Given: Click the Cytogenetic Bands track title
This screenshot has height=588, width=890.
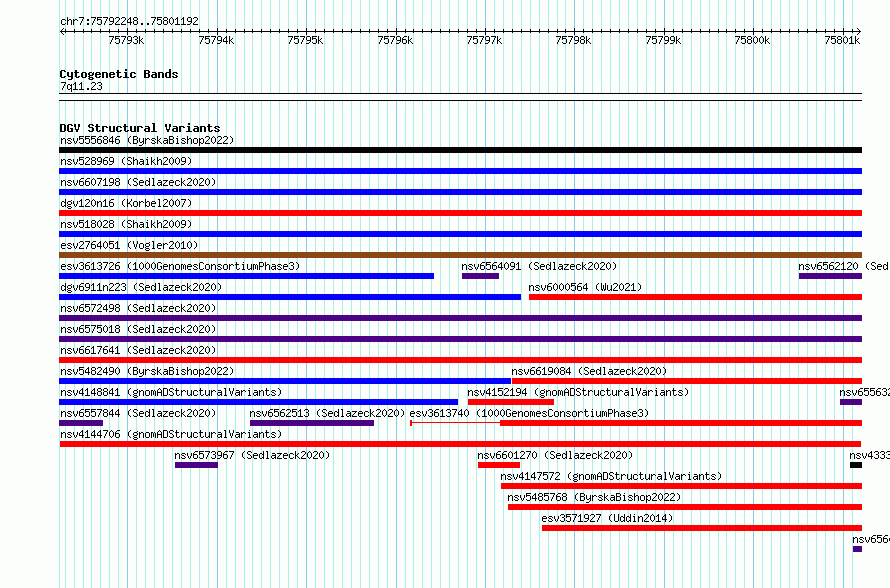Looking at the screenshot, I should (x=119, y=74).
